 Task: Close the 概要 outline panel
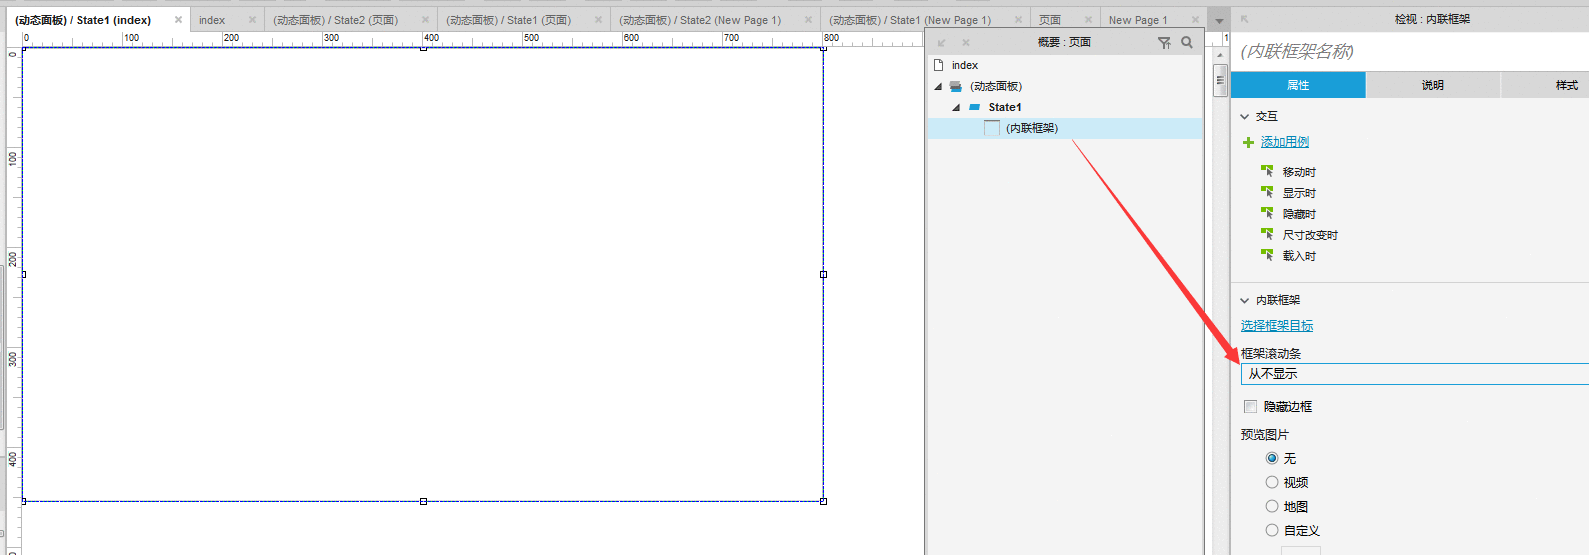966,43
